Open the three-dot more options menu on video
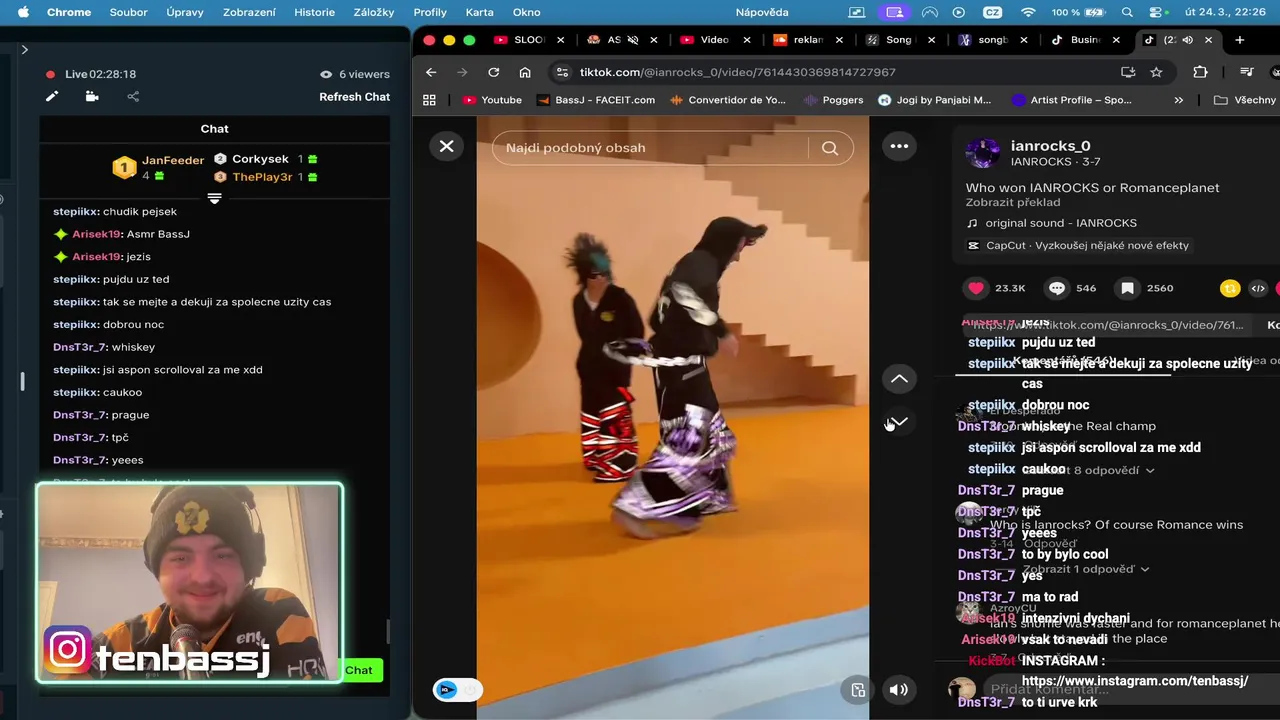Image resolution: width=1280 pixels, height=720 pixels. point(899,146)
